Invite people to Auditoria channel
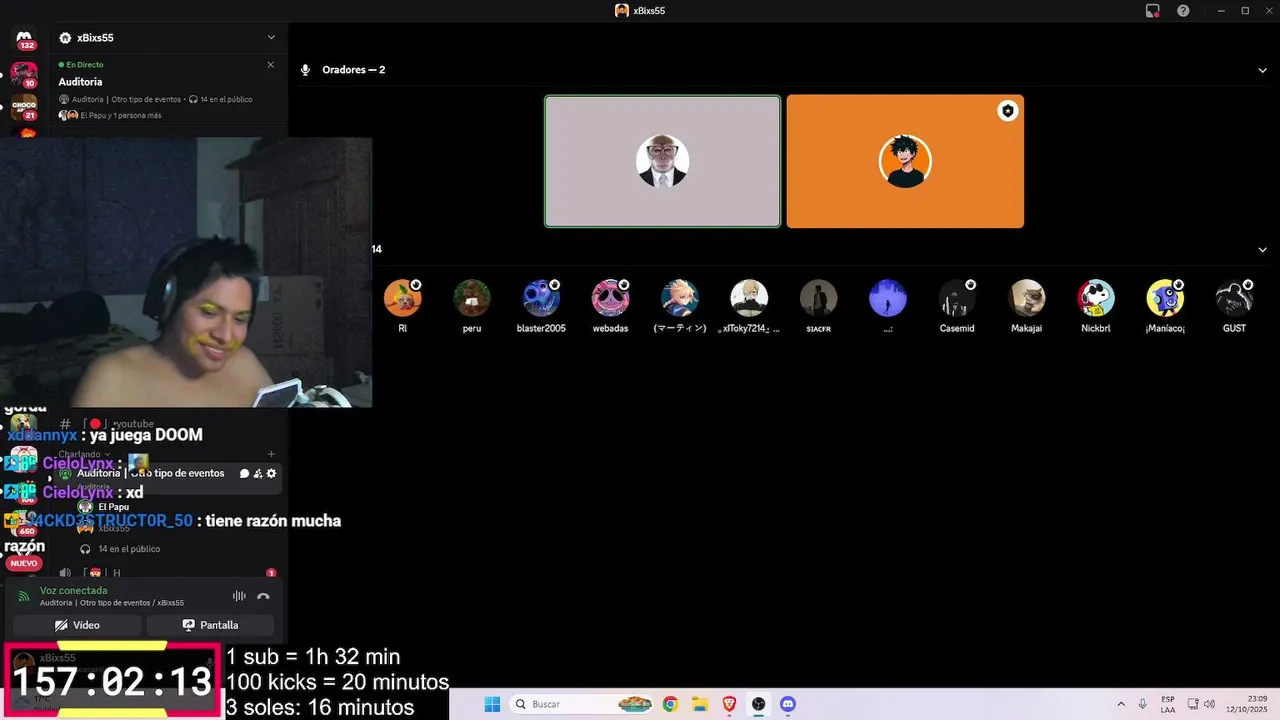Image resolution: width=1280 pixels, height=720 pixels. [x=258, y=474]
